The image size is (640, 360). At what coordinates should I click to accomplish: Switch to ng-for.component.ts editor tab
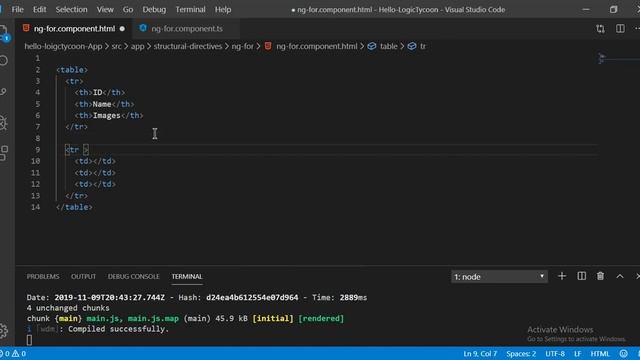tap(187, 29)
